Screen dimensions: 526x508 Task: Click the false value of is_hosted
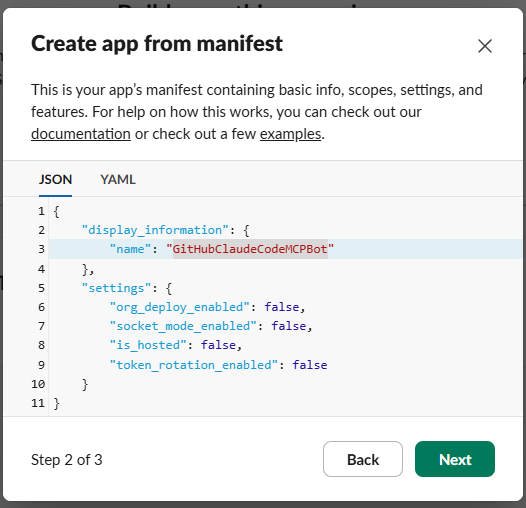pyautogui.click(x=218, y=345)
